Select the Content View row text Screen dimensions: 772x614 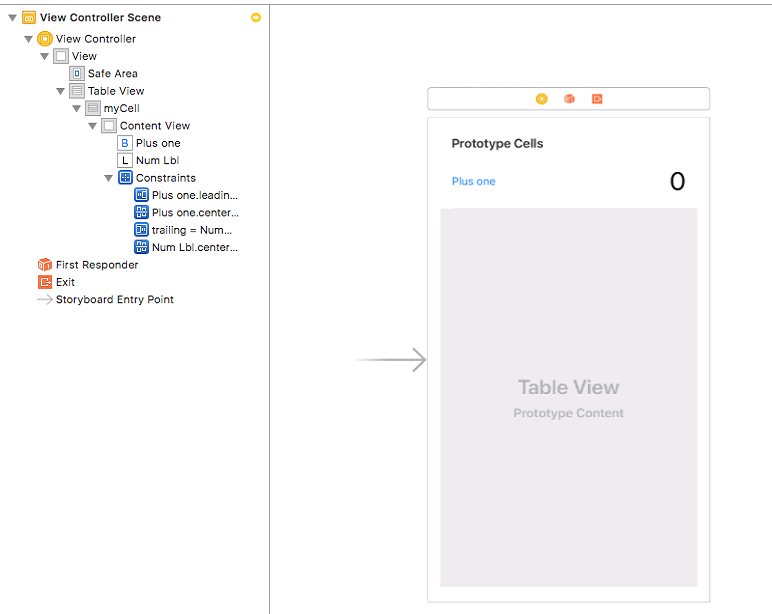(x=155, y=126)
